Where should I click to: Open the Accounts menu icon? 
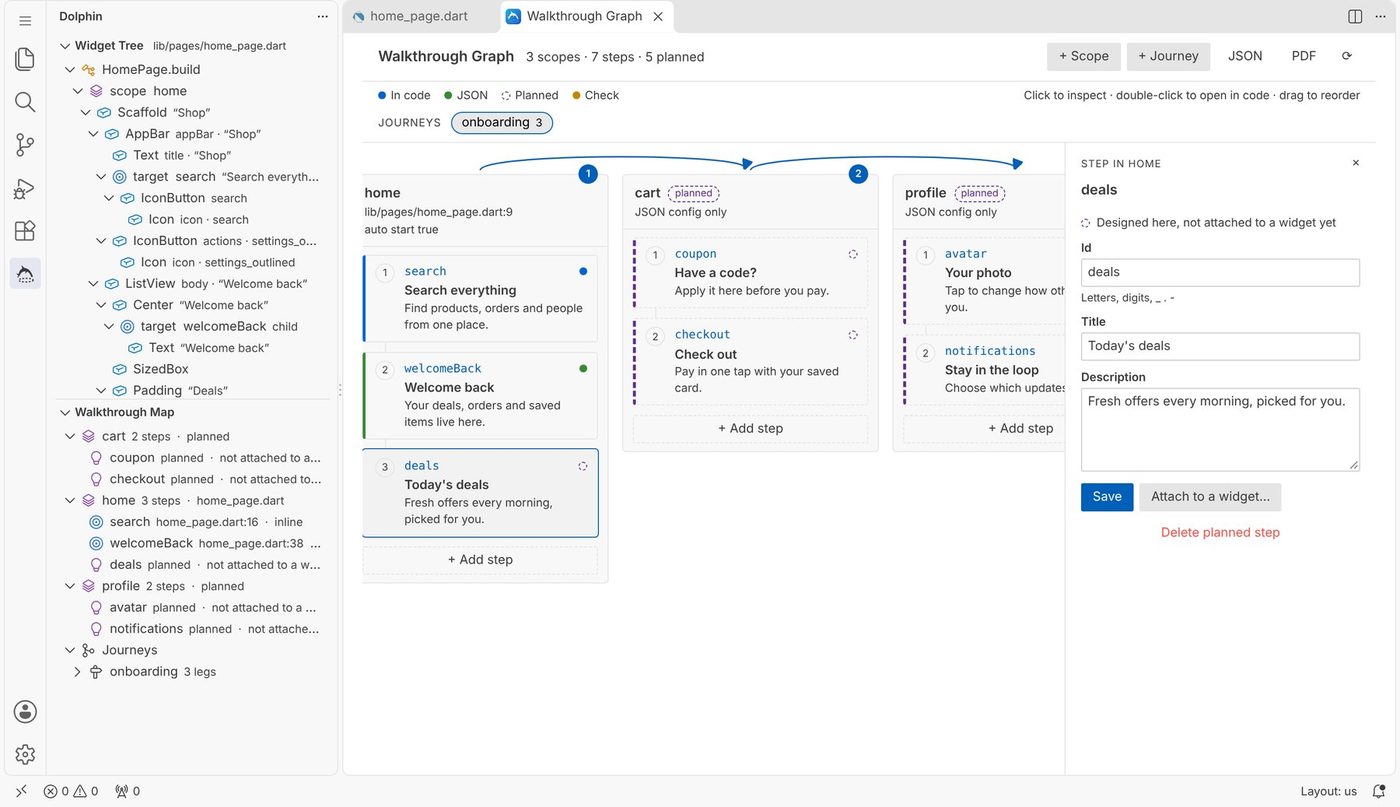click(25, 711)
